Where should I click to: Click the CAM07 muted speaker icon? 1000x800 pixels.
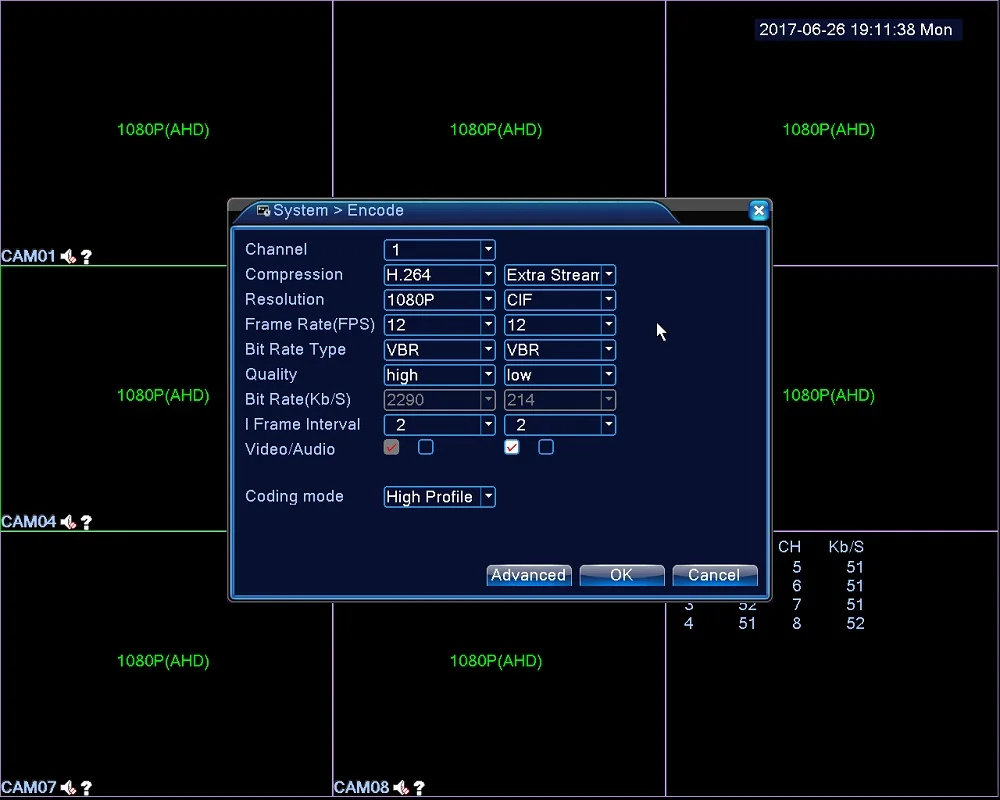(68, 787)
